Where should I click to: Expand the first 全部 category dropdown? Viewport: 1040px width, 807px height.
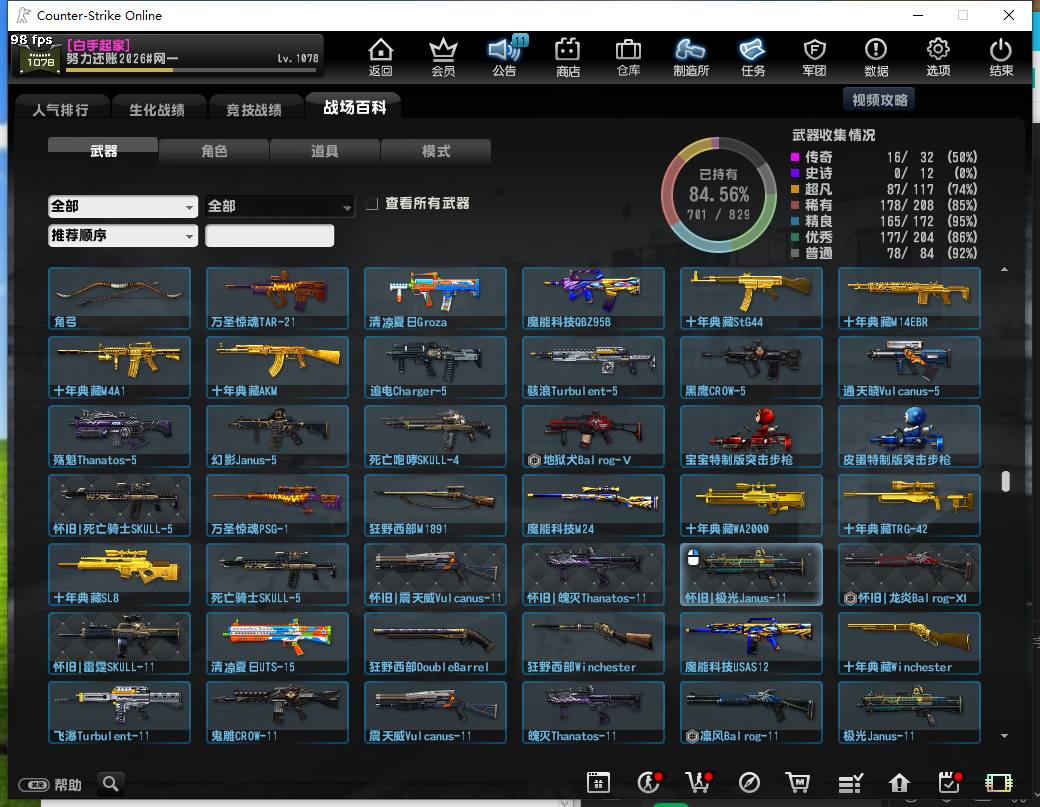click(x=123, y=207)
